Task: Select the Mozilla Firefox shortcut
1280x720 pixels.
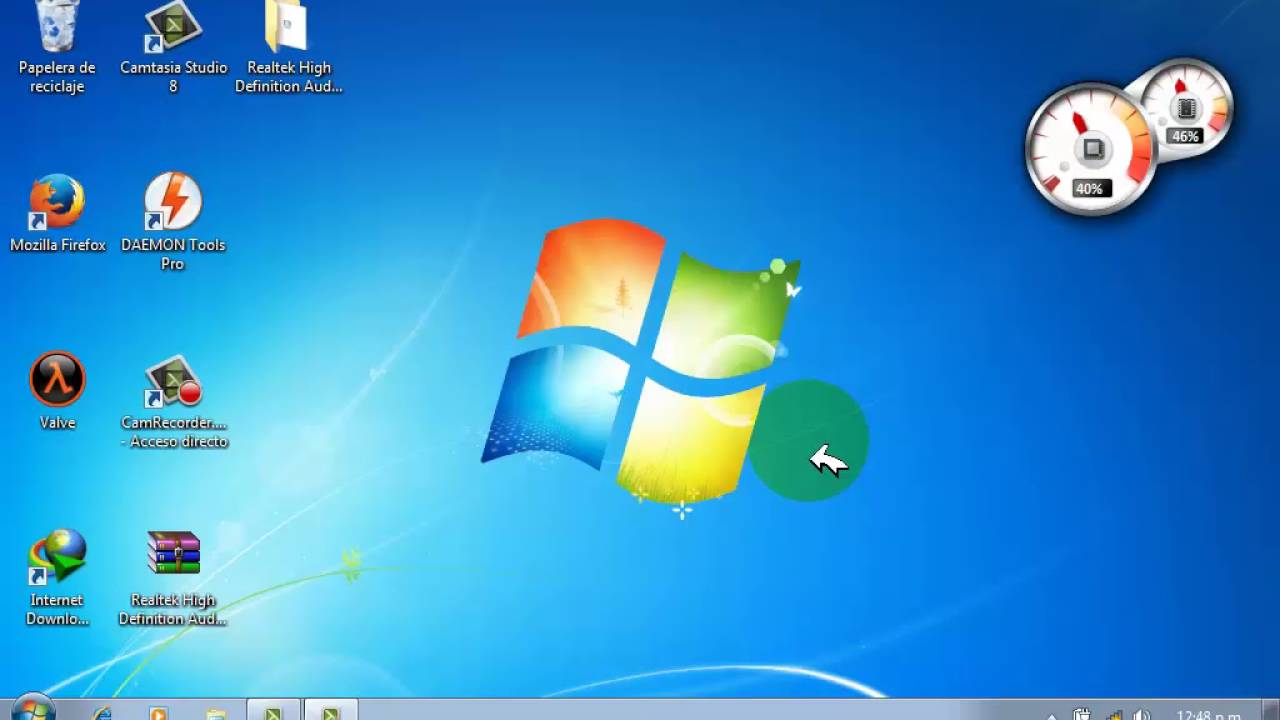Action: pyautogui.click(x=57, y=214)
